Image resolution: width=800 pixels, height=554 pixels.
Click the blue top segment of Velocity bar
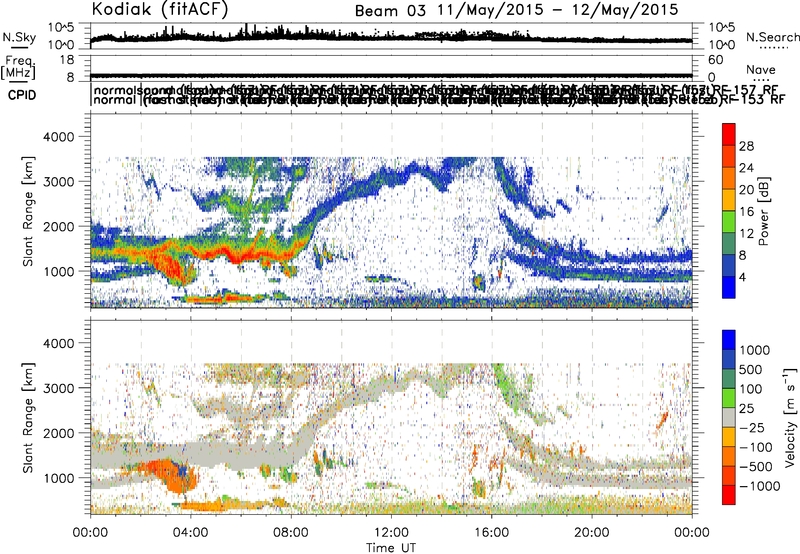click(x=729, y=340)
